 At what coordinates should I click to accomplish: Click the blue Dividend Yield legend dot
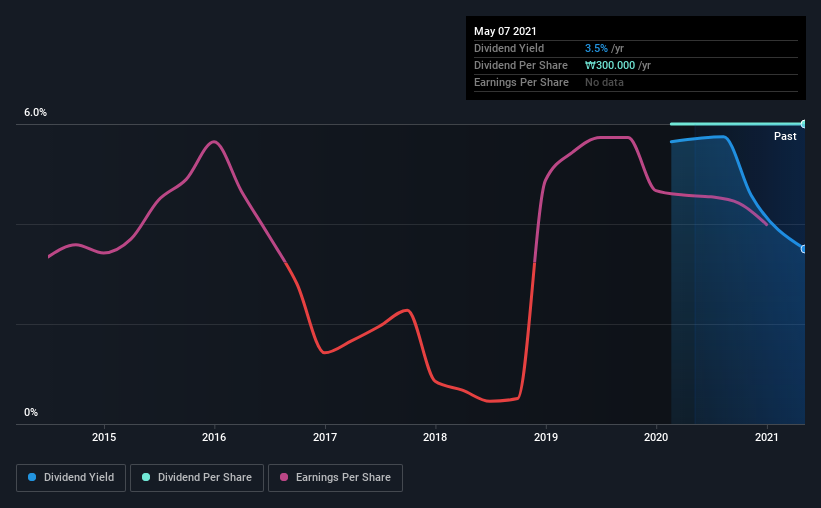click(32, 477)
